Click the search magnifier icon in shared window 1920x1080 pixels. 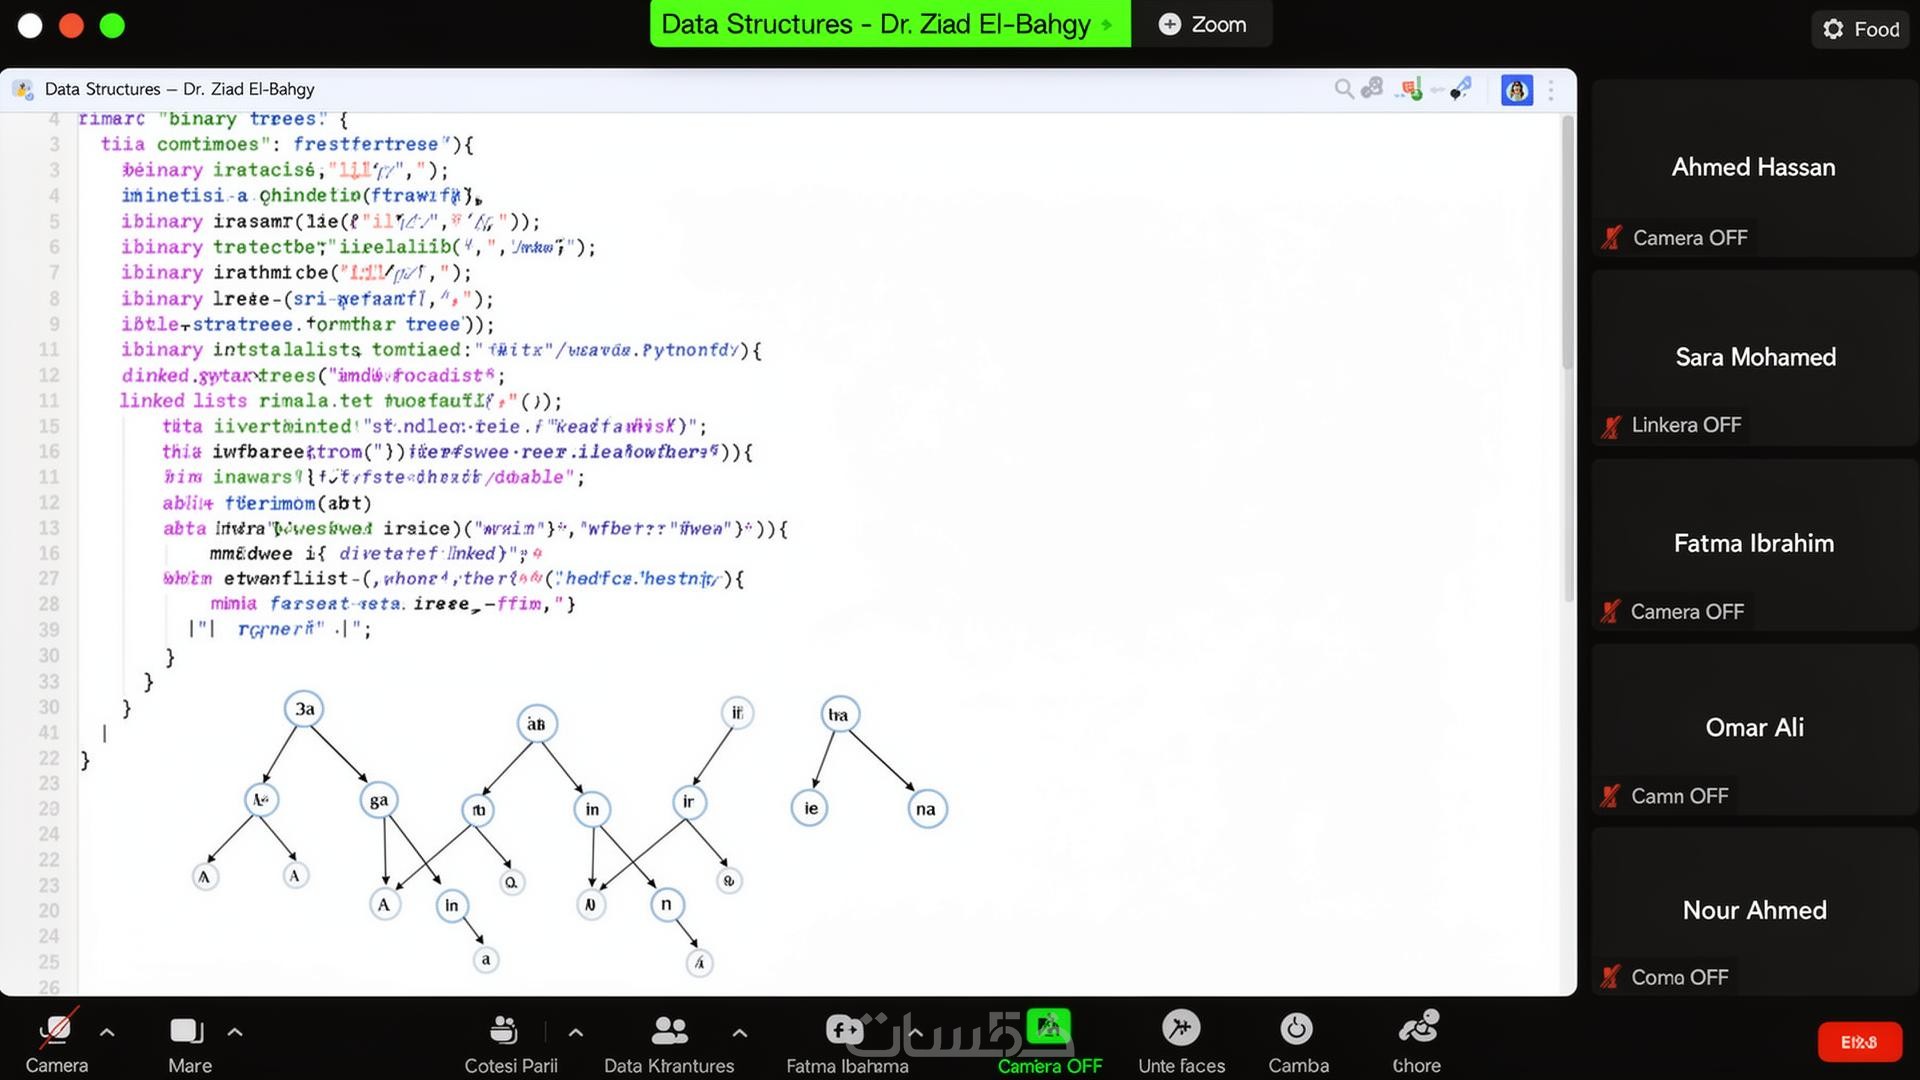[x=1343, y=89]
